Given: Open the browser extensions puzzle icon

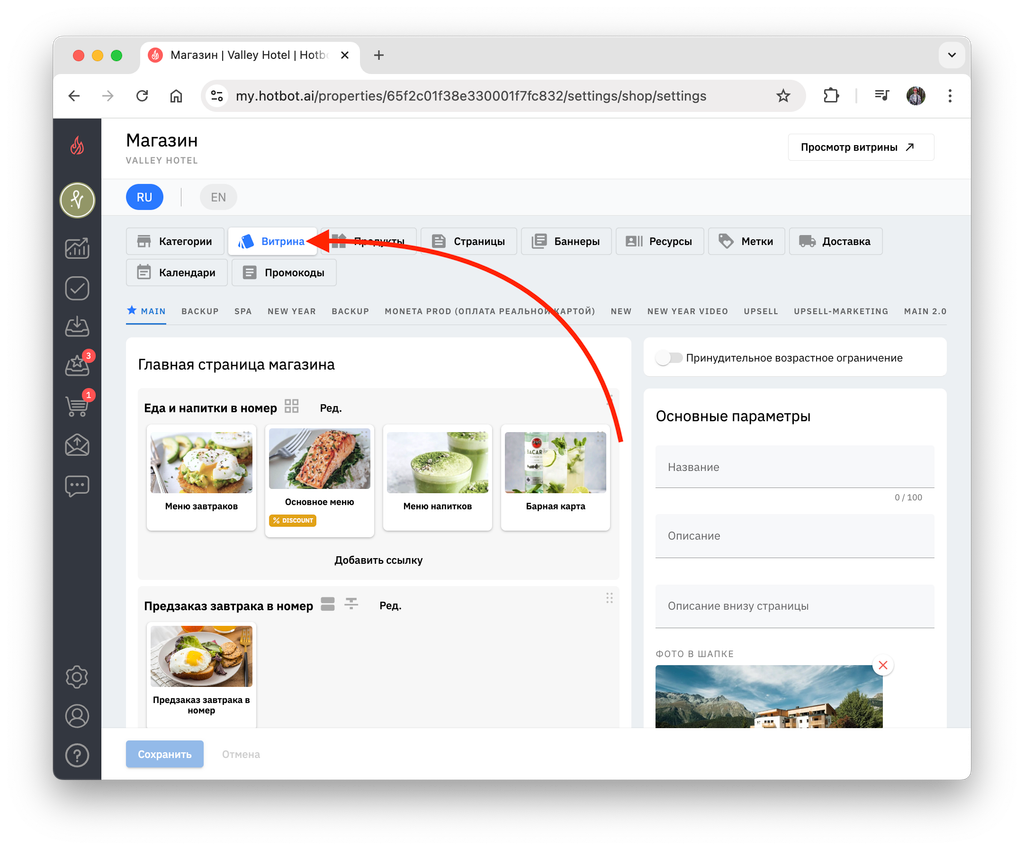Looking at the screenshot, I should coord(831,96).
